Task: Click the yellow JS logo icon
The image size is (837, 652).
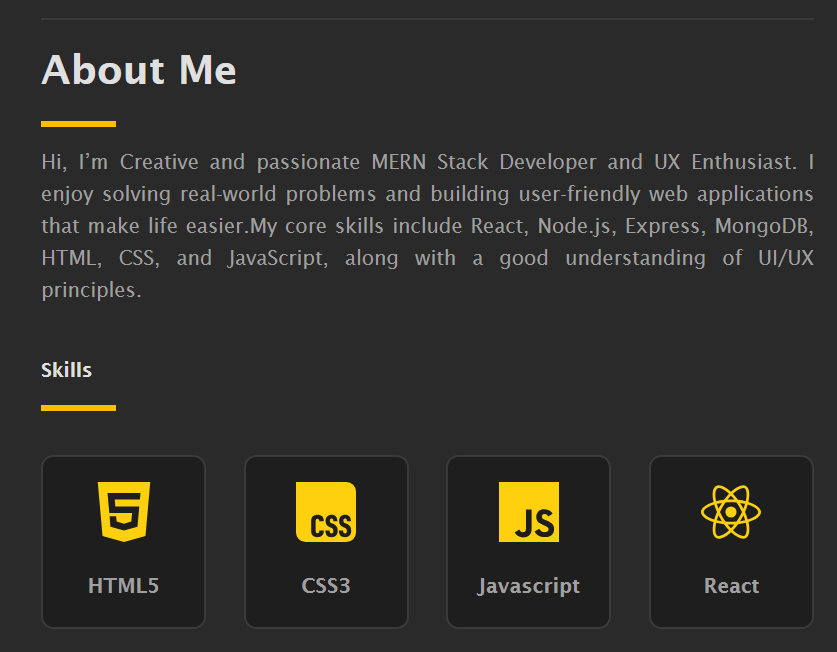Action: coord(528,512)
